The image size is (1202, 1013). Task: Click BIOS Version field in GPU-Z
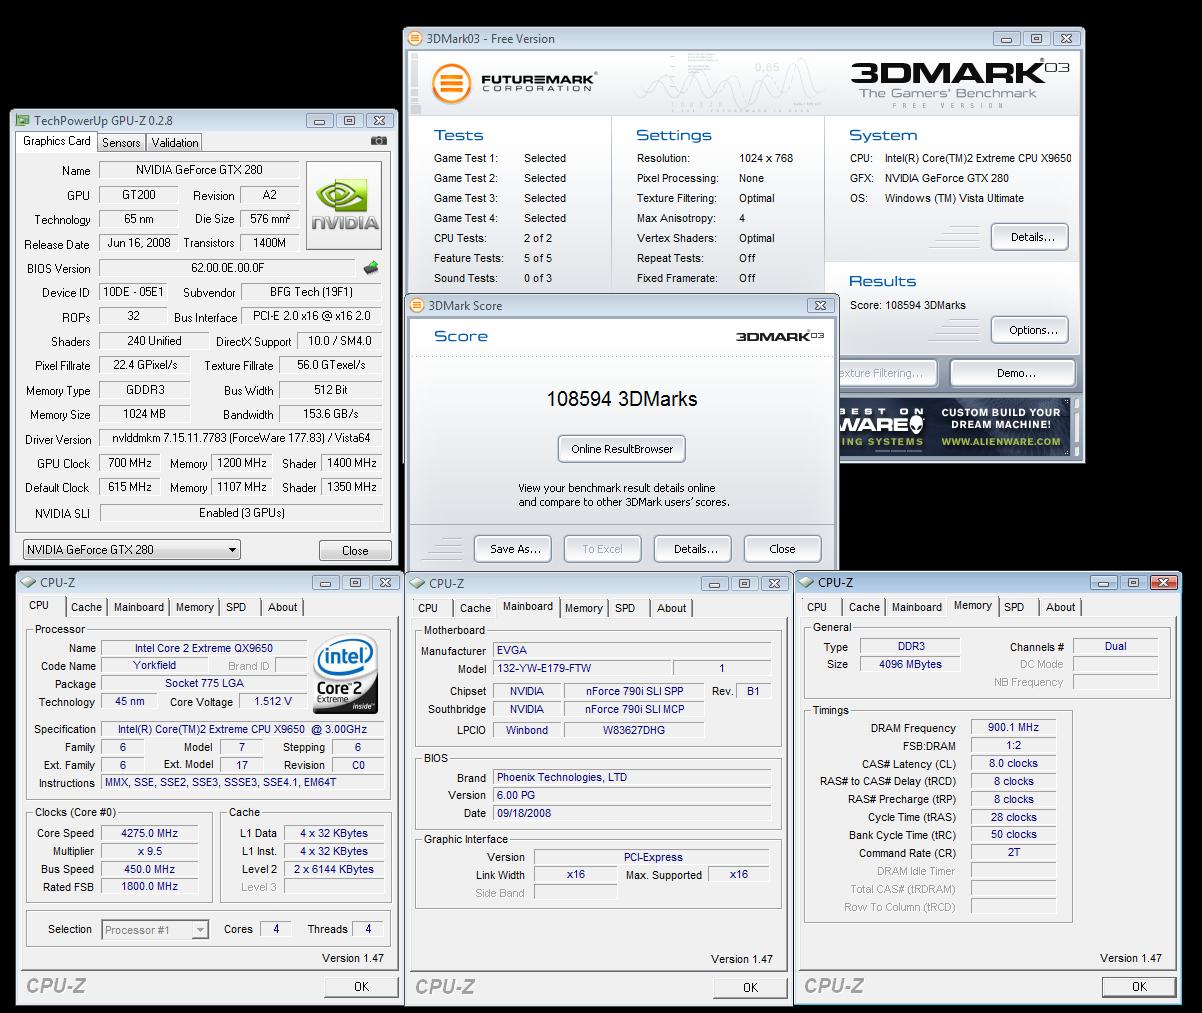(x=228, y=268)
